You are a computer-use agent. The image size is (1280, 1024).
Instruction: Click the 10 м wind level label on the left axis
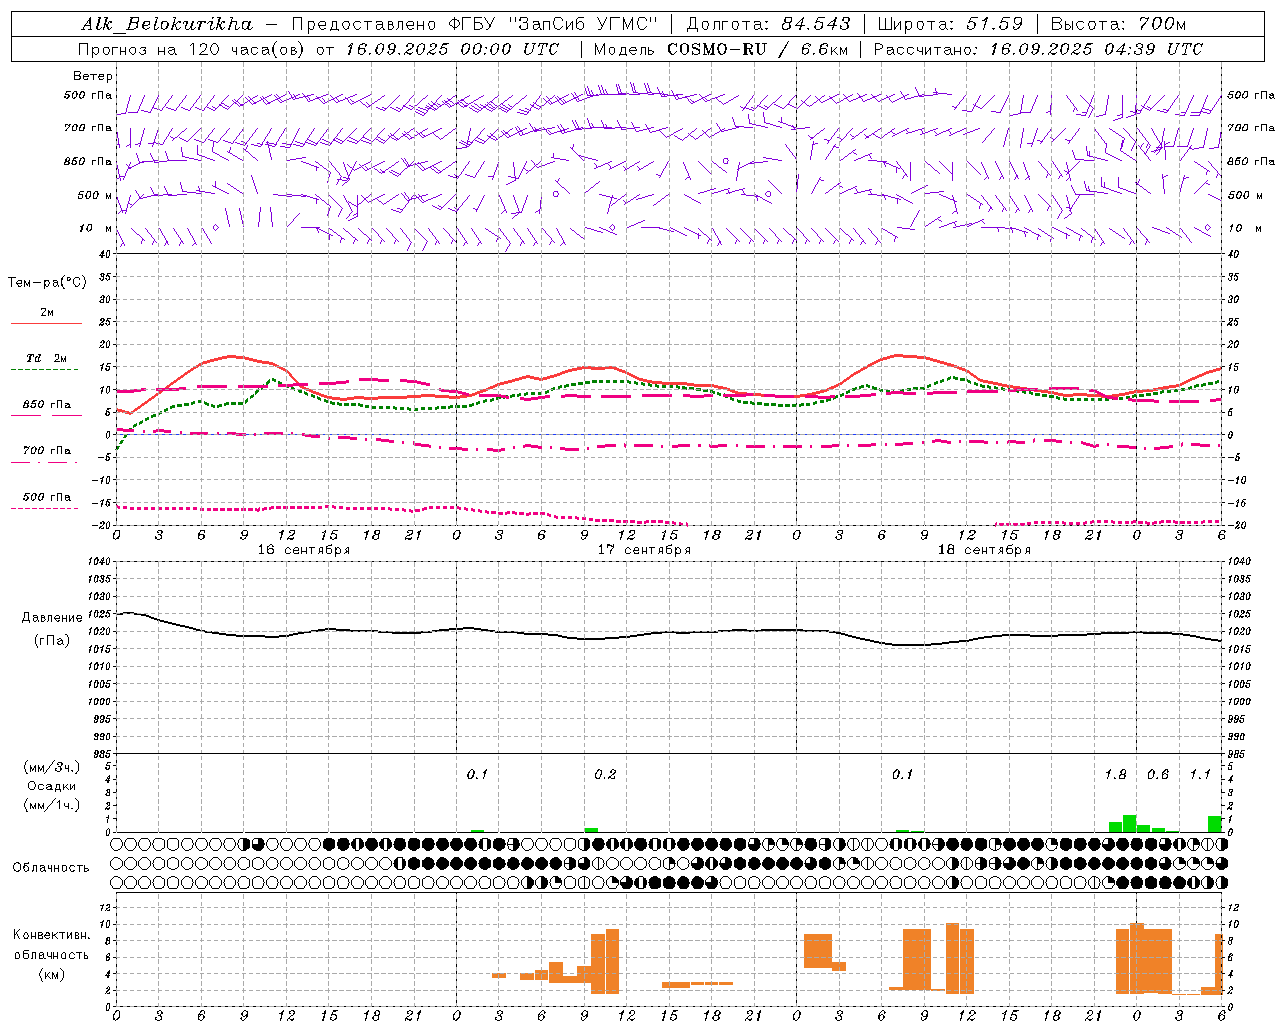(x=95, y=229)
